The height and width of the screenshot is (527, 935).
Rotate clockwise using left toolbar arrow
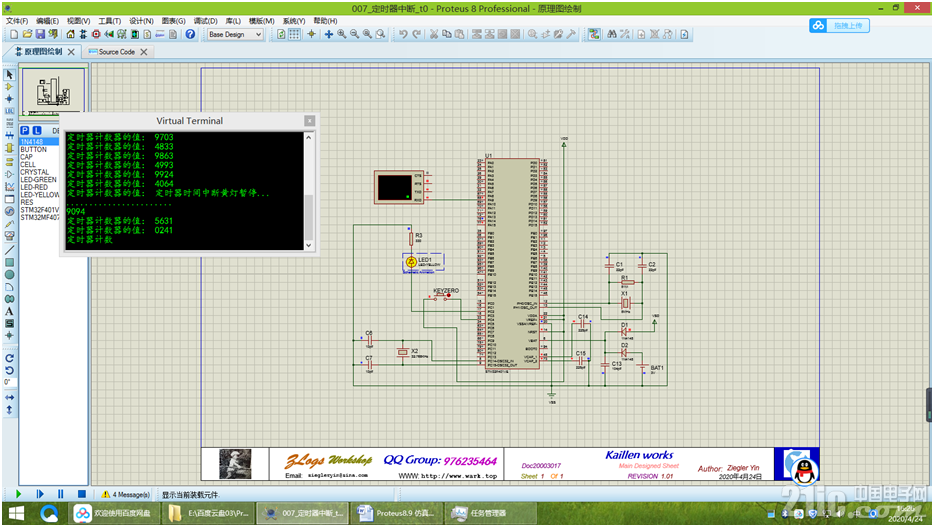[10, 358]
